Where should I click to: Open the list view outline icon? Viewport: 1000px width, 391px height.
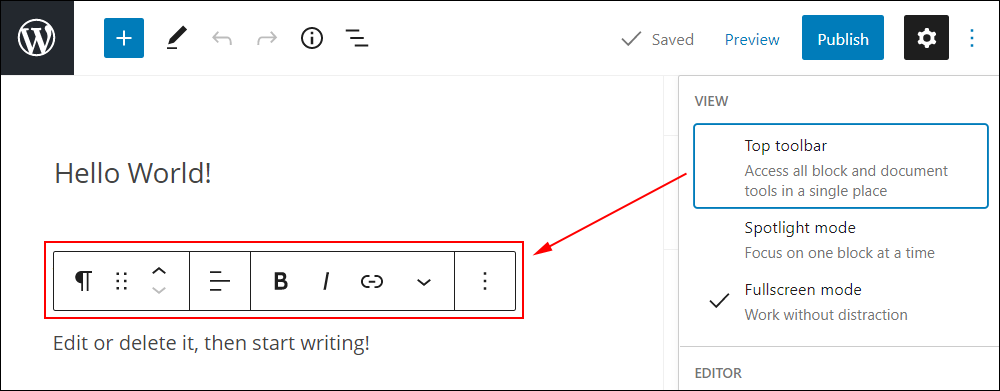coord(357,39)
